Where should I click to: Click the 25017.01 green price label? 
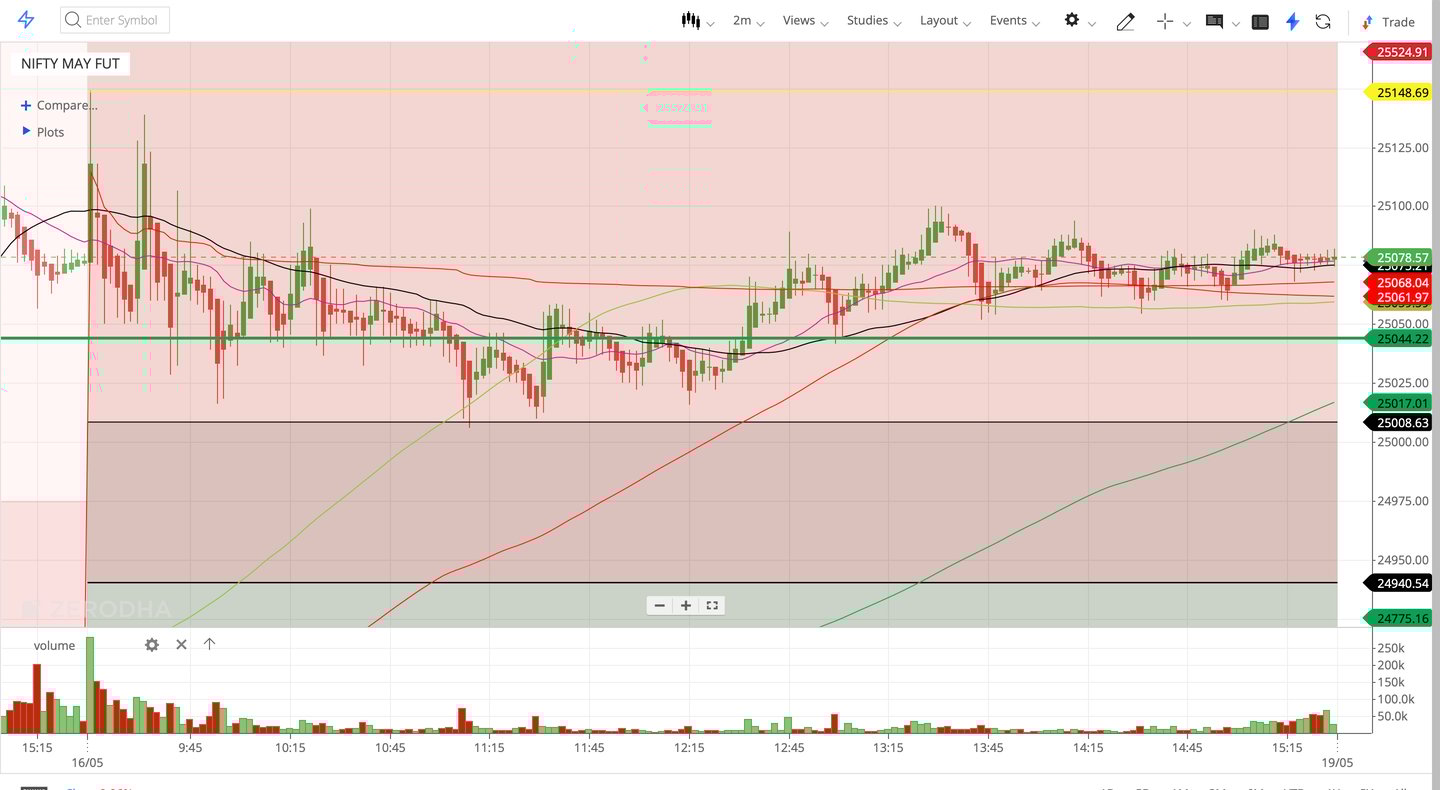pos(1400,403)
